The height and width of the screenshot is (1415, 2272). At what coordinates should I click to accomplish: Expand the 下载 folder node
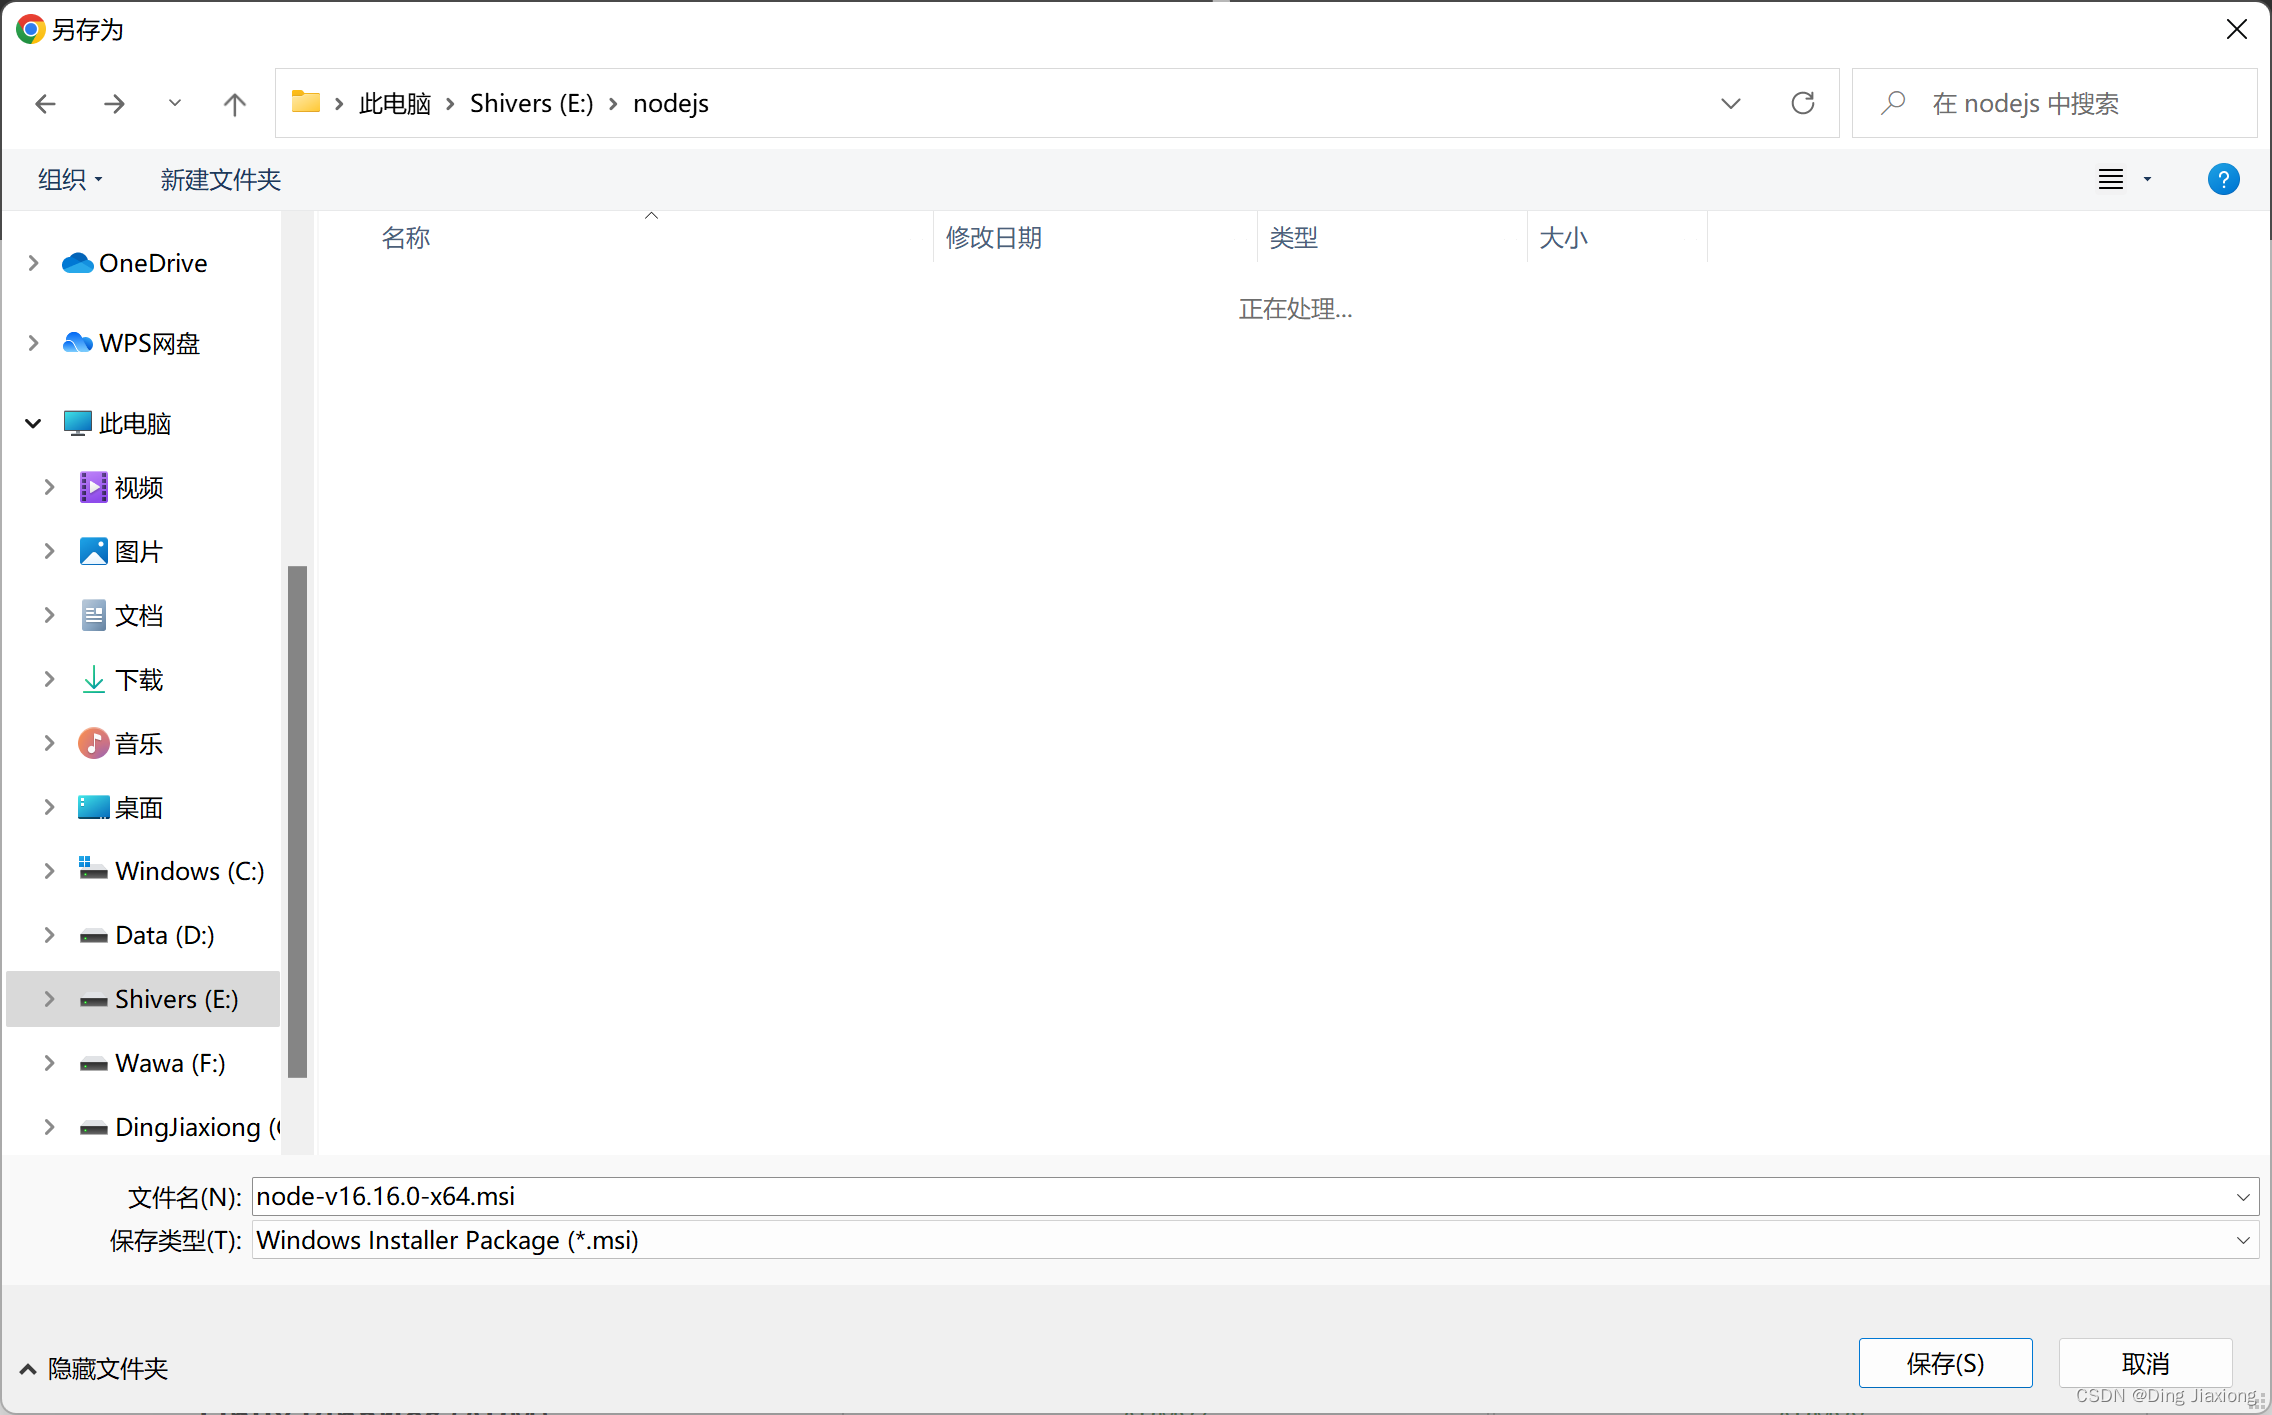[49, 679]
